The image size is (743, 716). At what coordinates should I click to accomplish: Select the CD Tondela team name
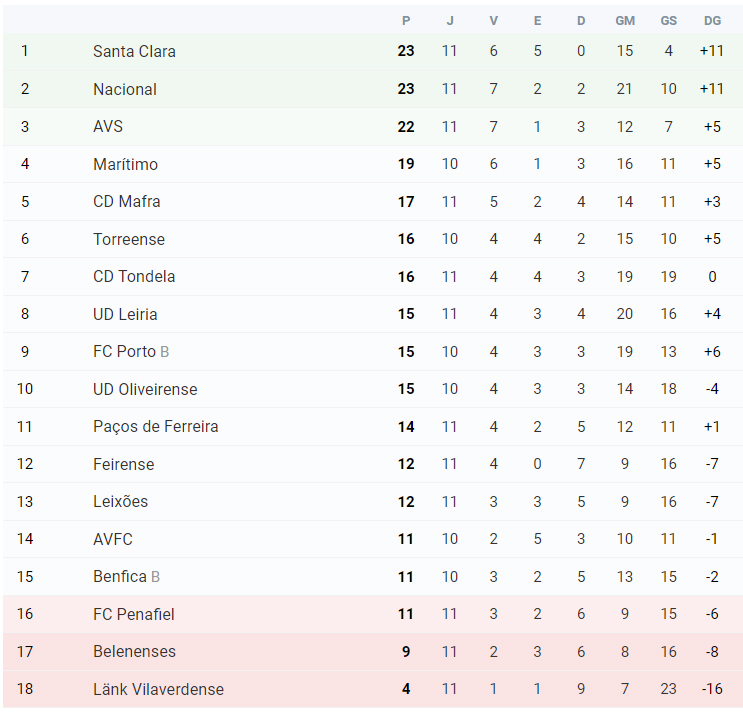pos(134,276)
